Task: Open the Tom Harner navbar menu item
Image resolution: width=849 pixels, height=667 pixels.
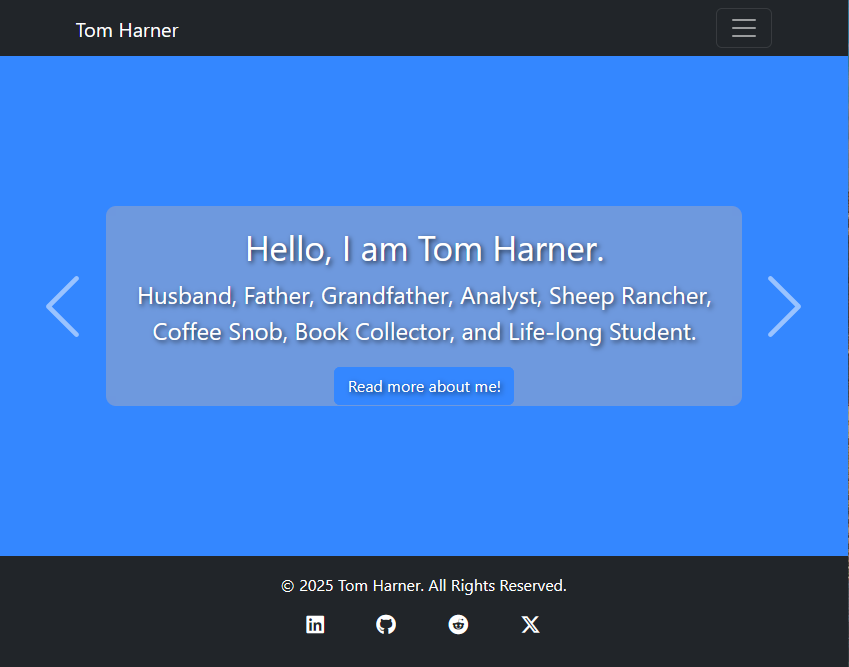Action: 126,30
